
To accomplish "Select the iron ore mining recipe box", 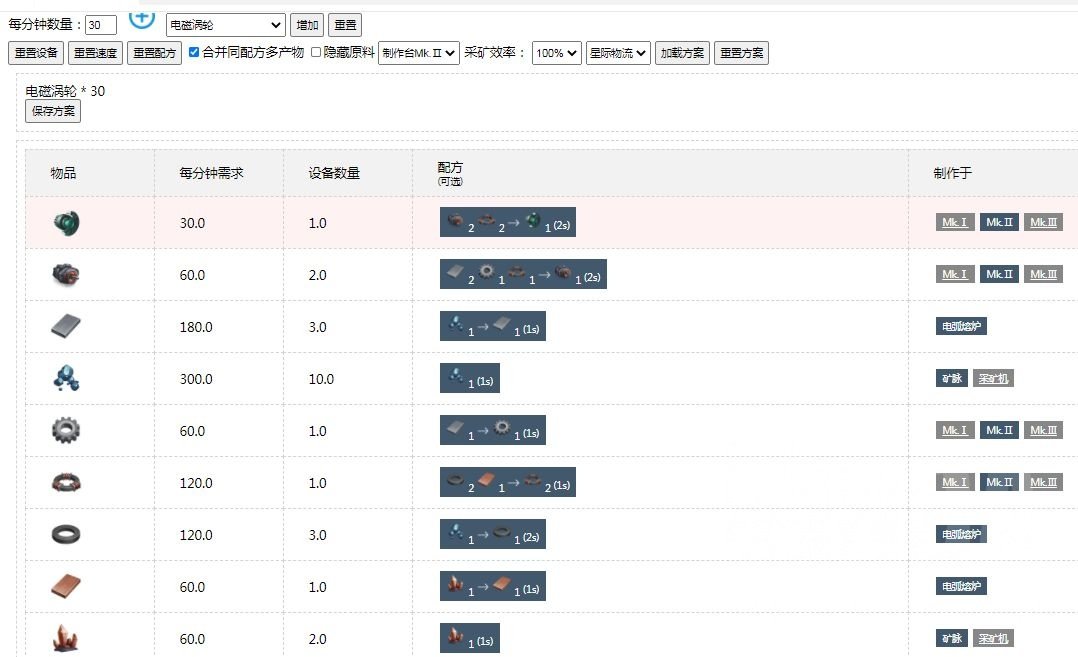I will point(470,379).
